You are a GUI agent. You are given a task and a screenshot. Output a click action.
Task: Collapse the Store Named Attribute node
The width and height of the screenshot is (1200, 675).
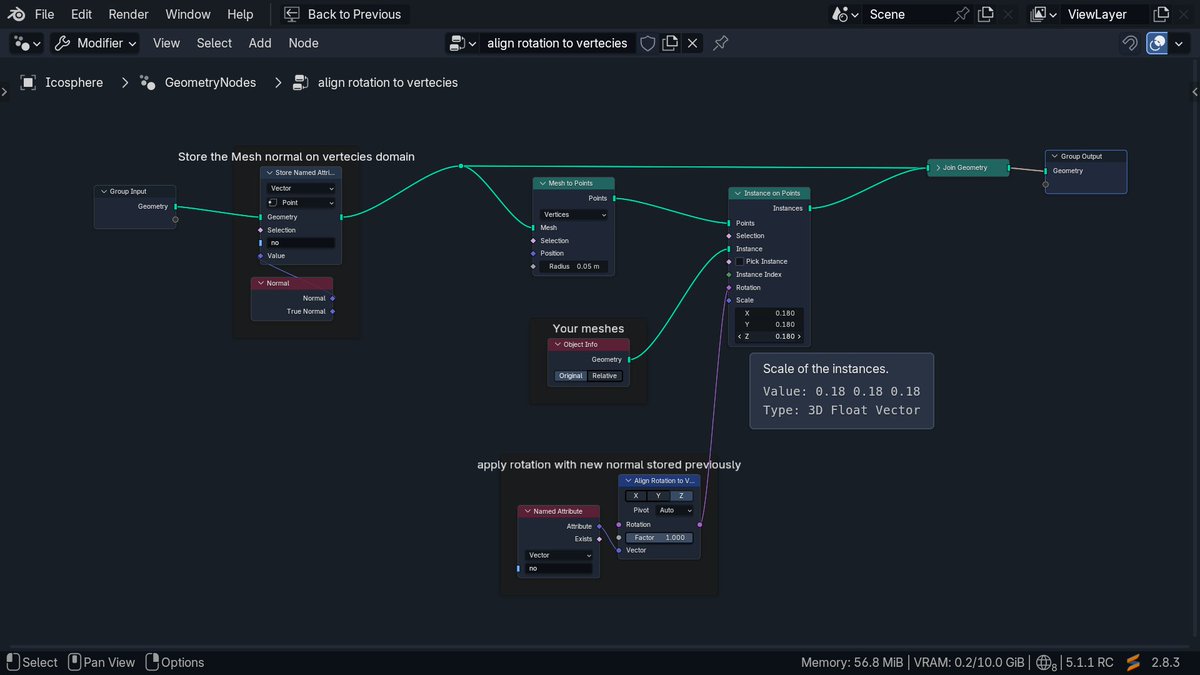[269, 173]
